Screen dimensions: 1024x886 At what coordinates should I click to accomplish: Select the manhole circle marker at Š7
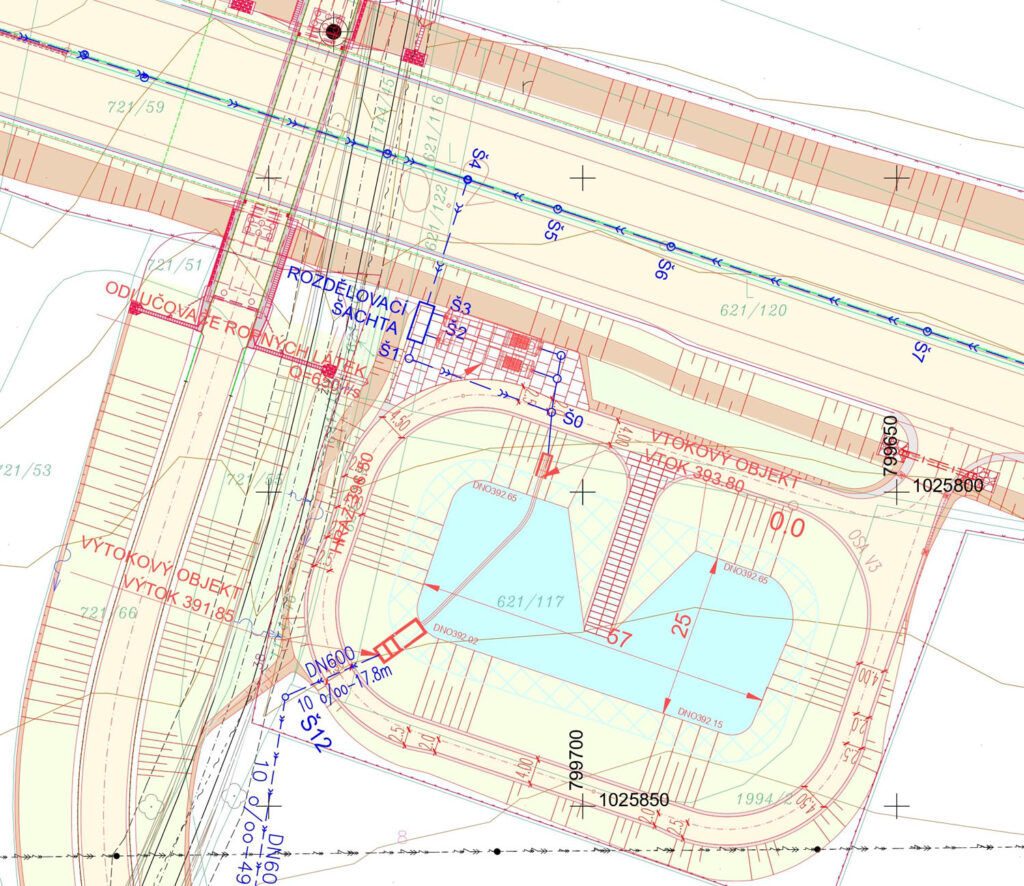(x=927, y=331)
